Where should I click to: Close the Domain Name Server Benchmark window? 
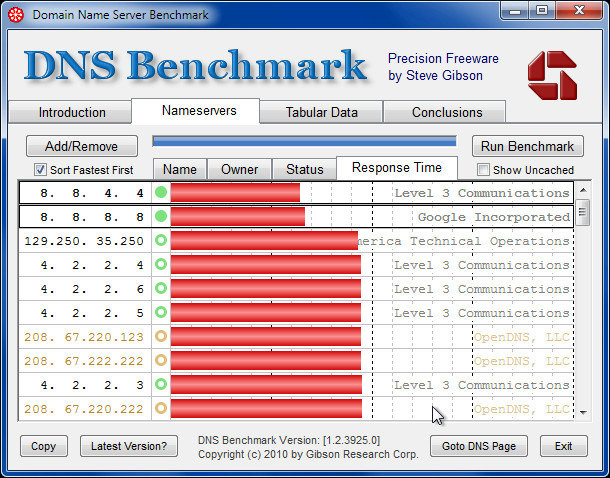click(579, 11)
